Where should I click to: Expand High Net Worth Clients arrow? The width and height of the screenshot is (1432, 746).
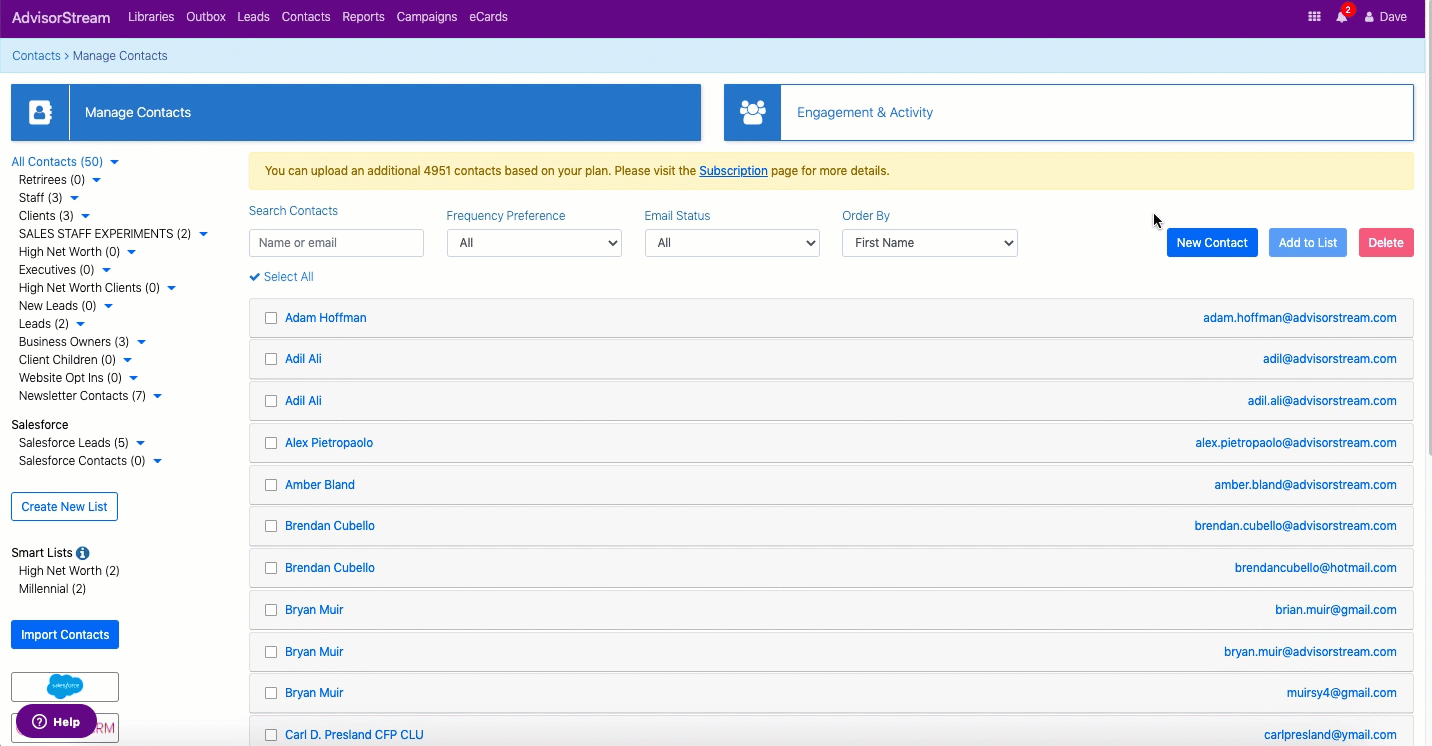click(171, 288)
